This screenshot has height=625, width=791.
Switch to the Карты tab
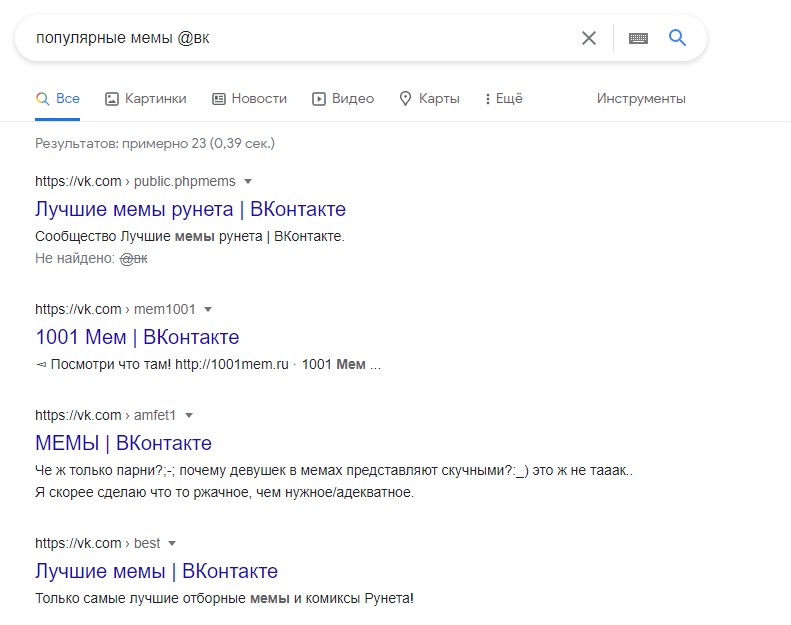click(x=429, y=98)
